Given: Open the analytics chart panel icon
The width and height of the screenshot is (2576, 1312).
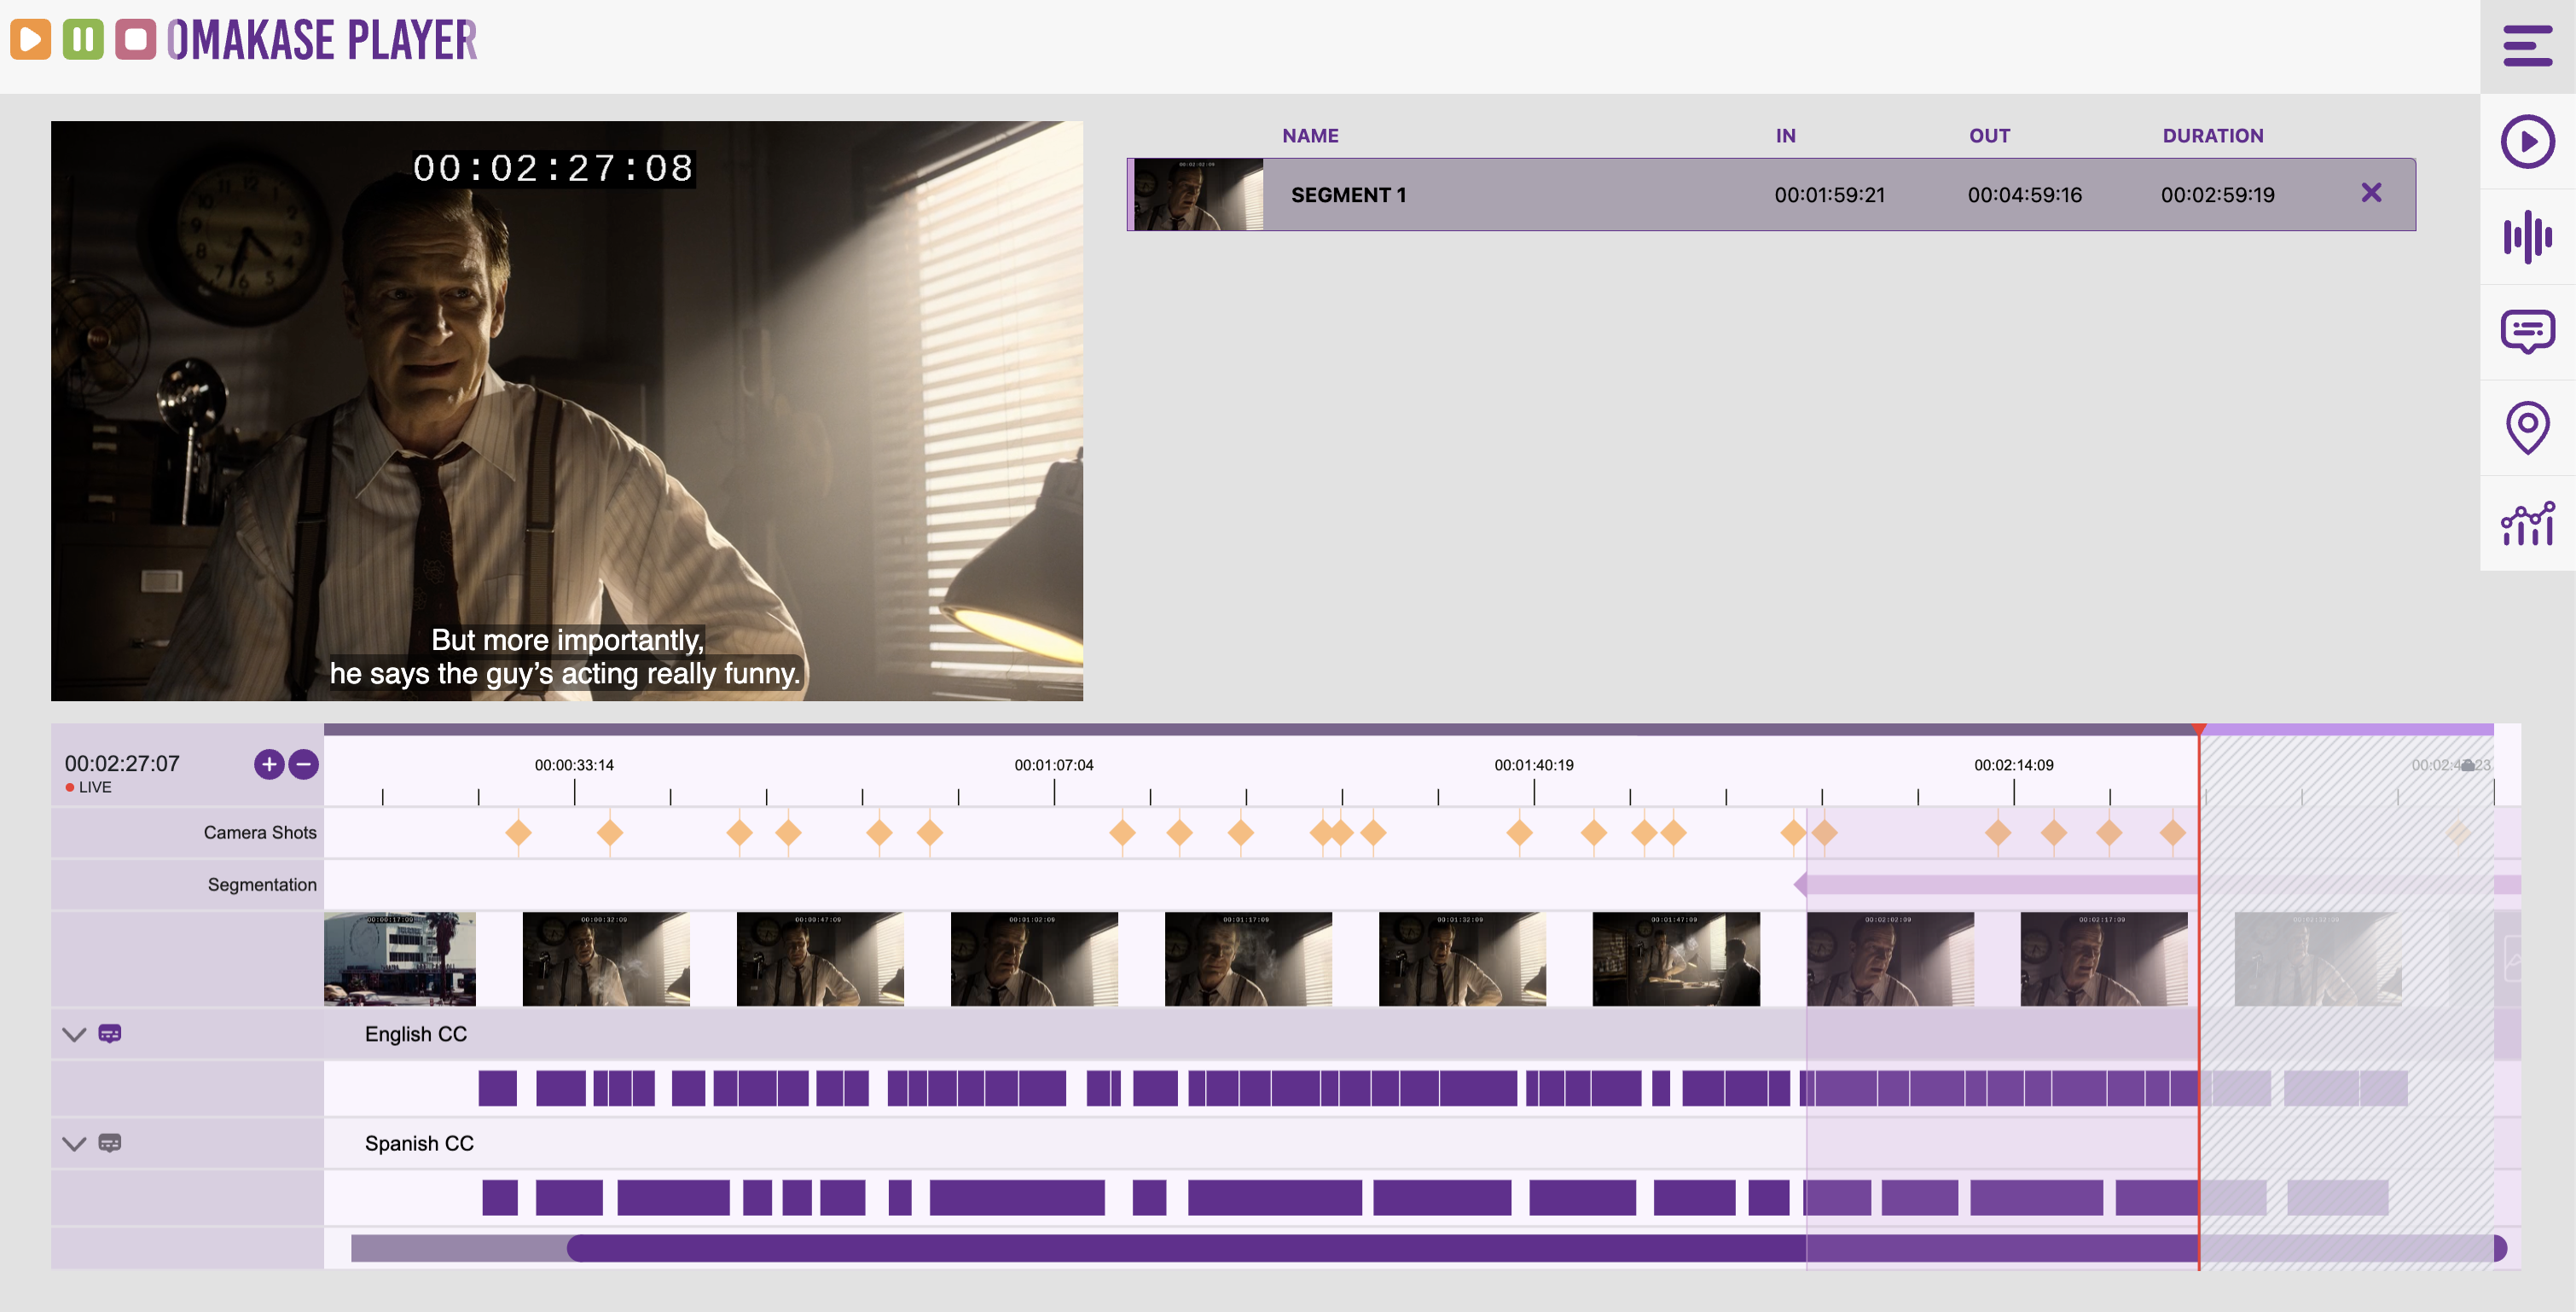Looking at the screenshot, I should [x=2527, y=523].
